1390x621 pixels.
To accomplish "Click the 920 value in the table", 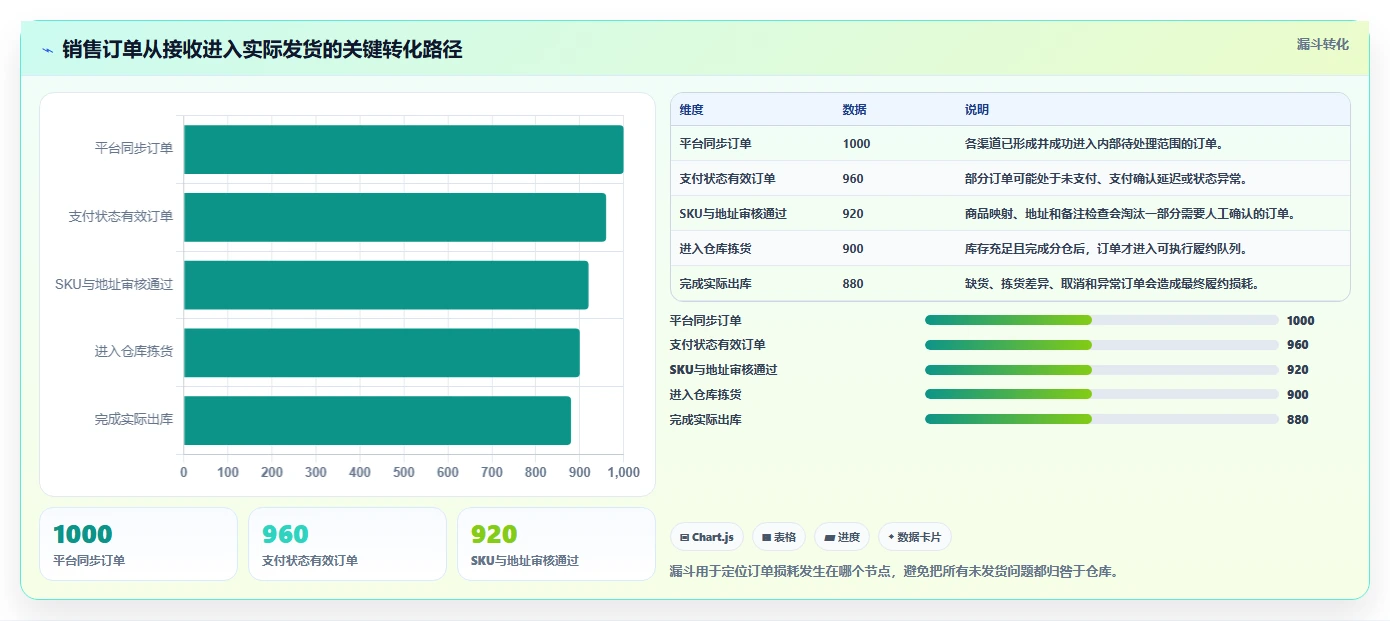I will click(853, 214).
